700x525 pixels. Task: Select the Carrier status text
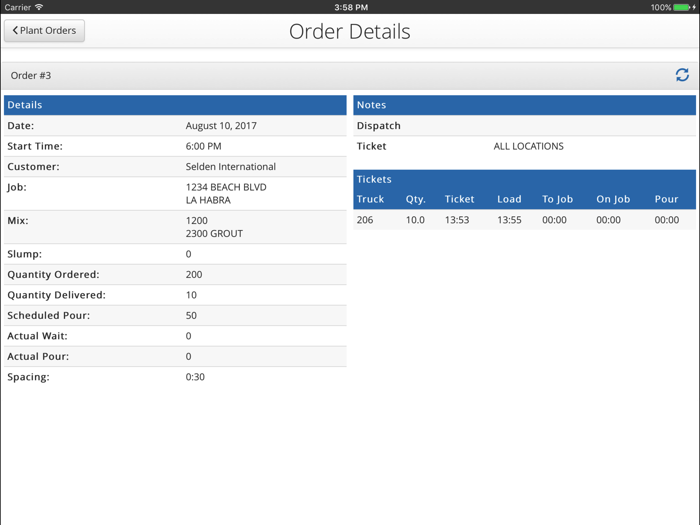18,7
